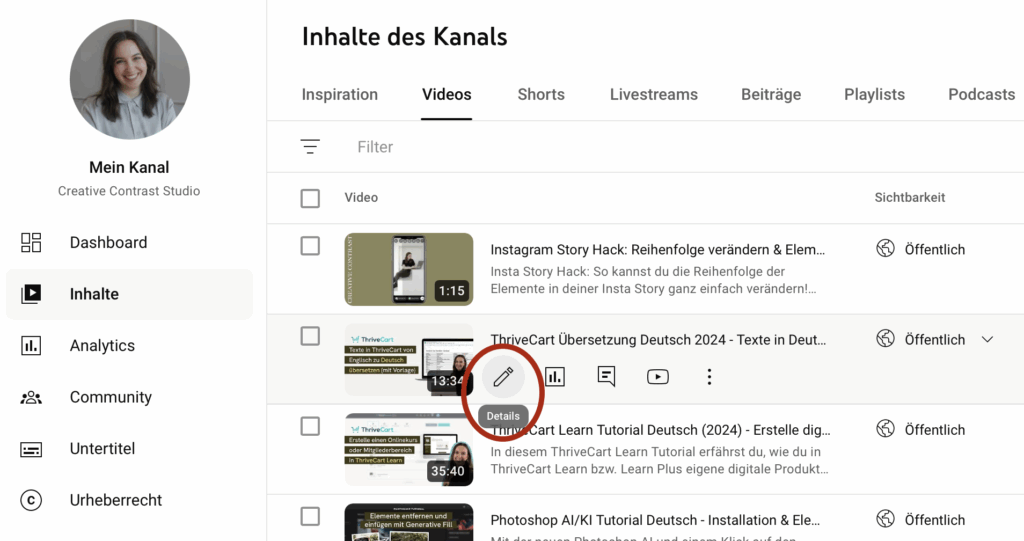Click the Untertitel sidebar icon
The image size is (1024, 541).
(x=31, y=449)
